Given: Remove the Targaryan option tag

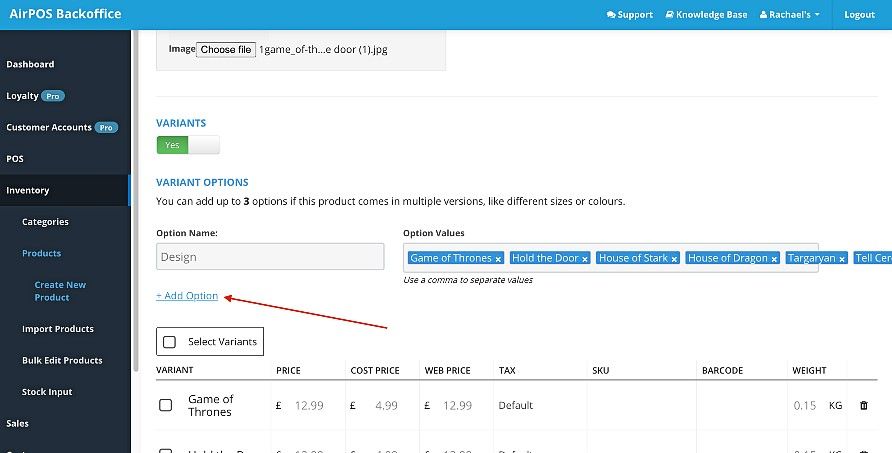Looking at the screenshot, I should (841, 259).
